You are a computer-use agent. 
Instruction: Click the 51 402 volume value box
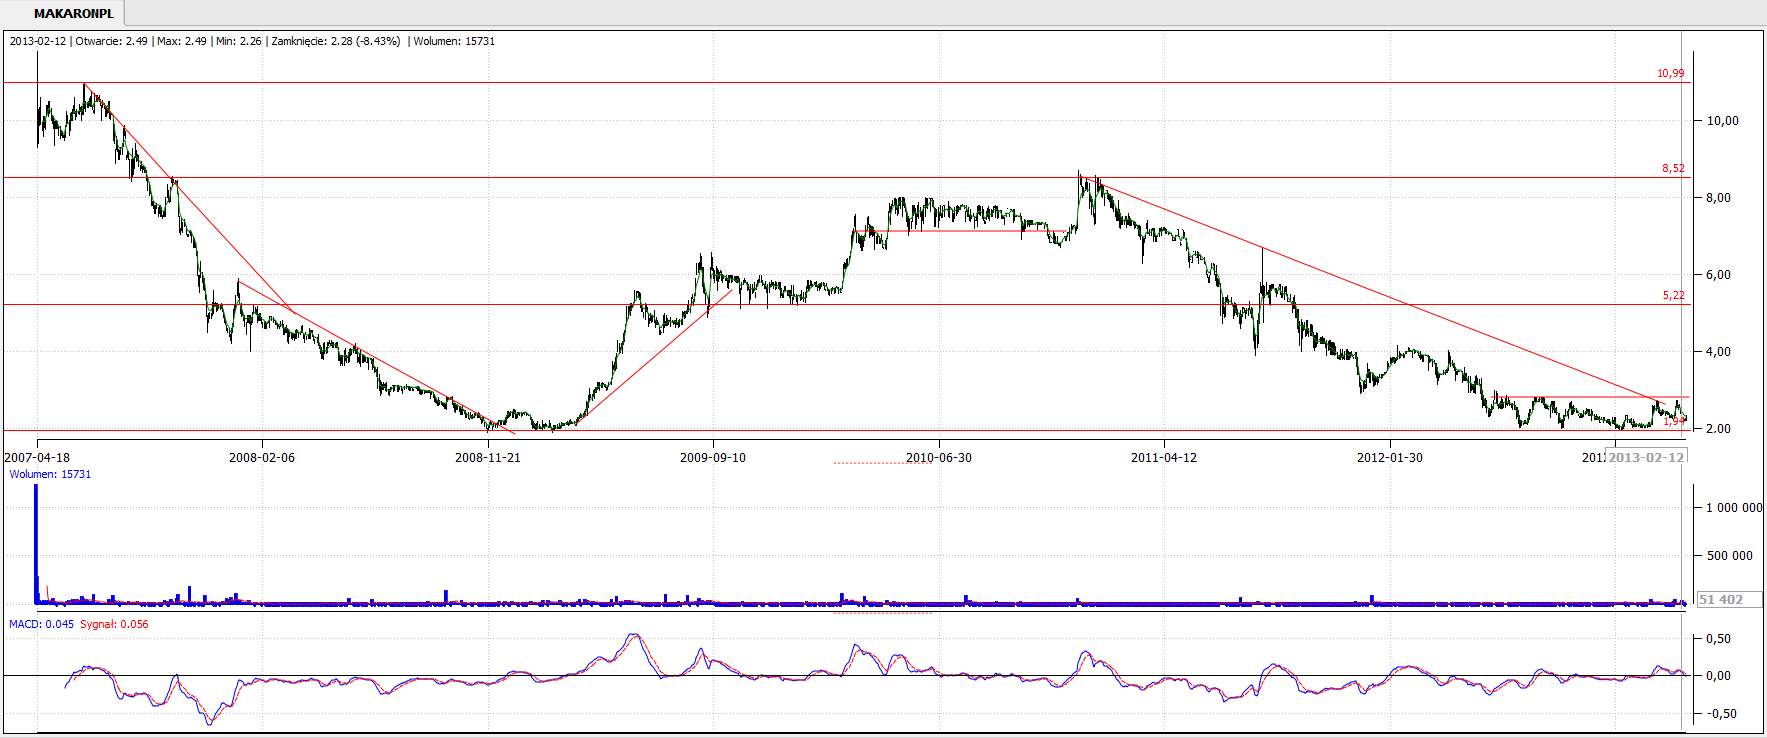[x=1729, y=600]
